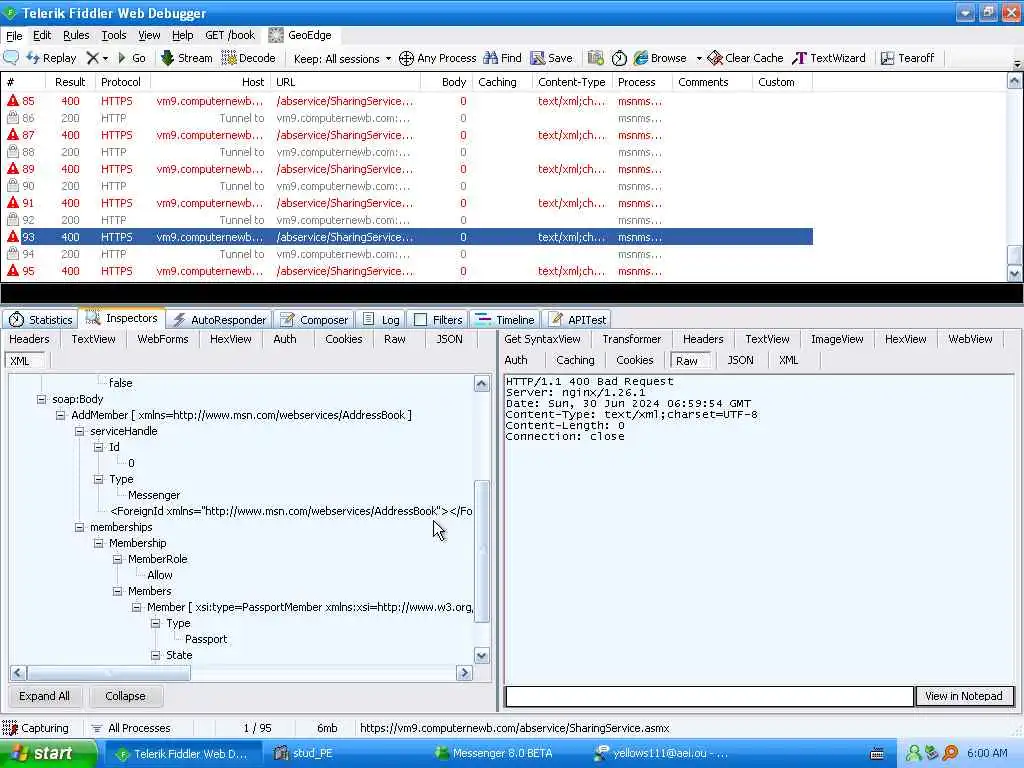Image resolution: width=1024 pixels, height=768 pixels.
Task: Select session 85 row
Action: [408, 101]
